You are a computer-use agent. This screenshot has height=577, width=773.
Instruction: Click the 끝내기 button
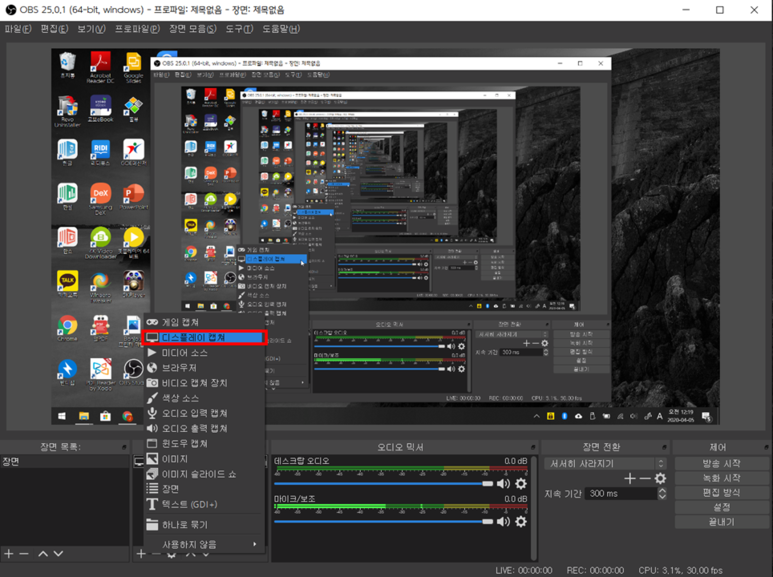(x=721, y=522)
